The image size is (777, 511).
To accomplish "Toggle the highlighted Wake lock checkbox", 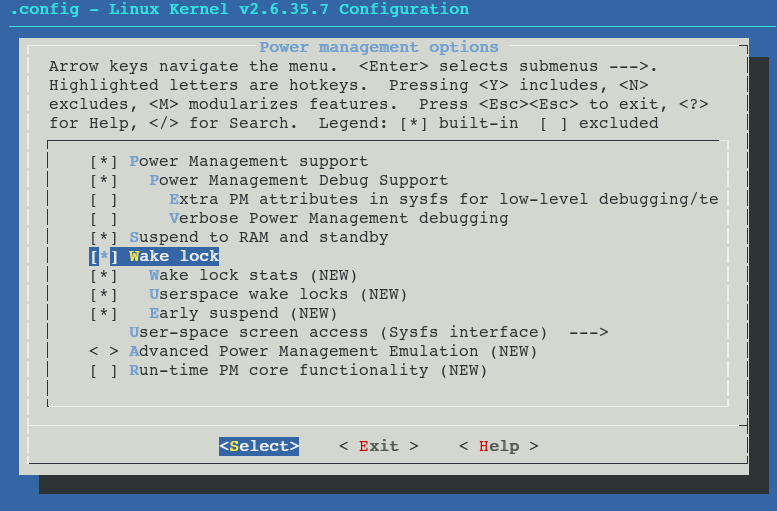I will coord(104,257).
